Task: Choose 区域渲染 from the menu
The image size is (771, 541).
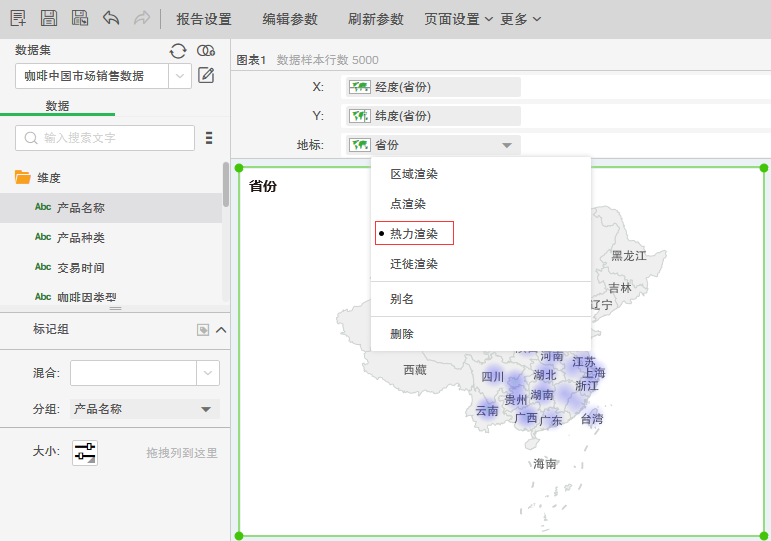Action: tap(414, 174)
